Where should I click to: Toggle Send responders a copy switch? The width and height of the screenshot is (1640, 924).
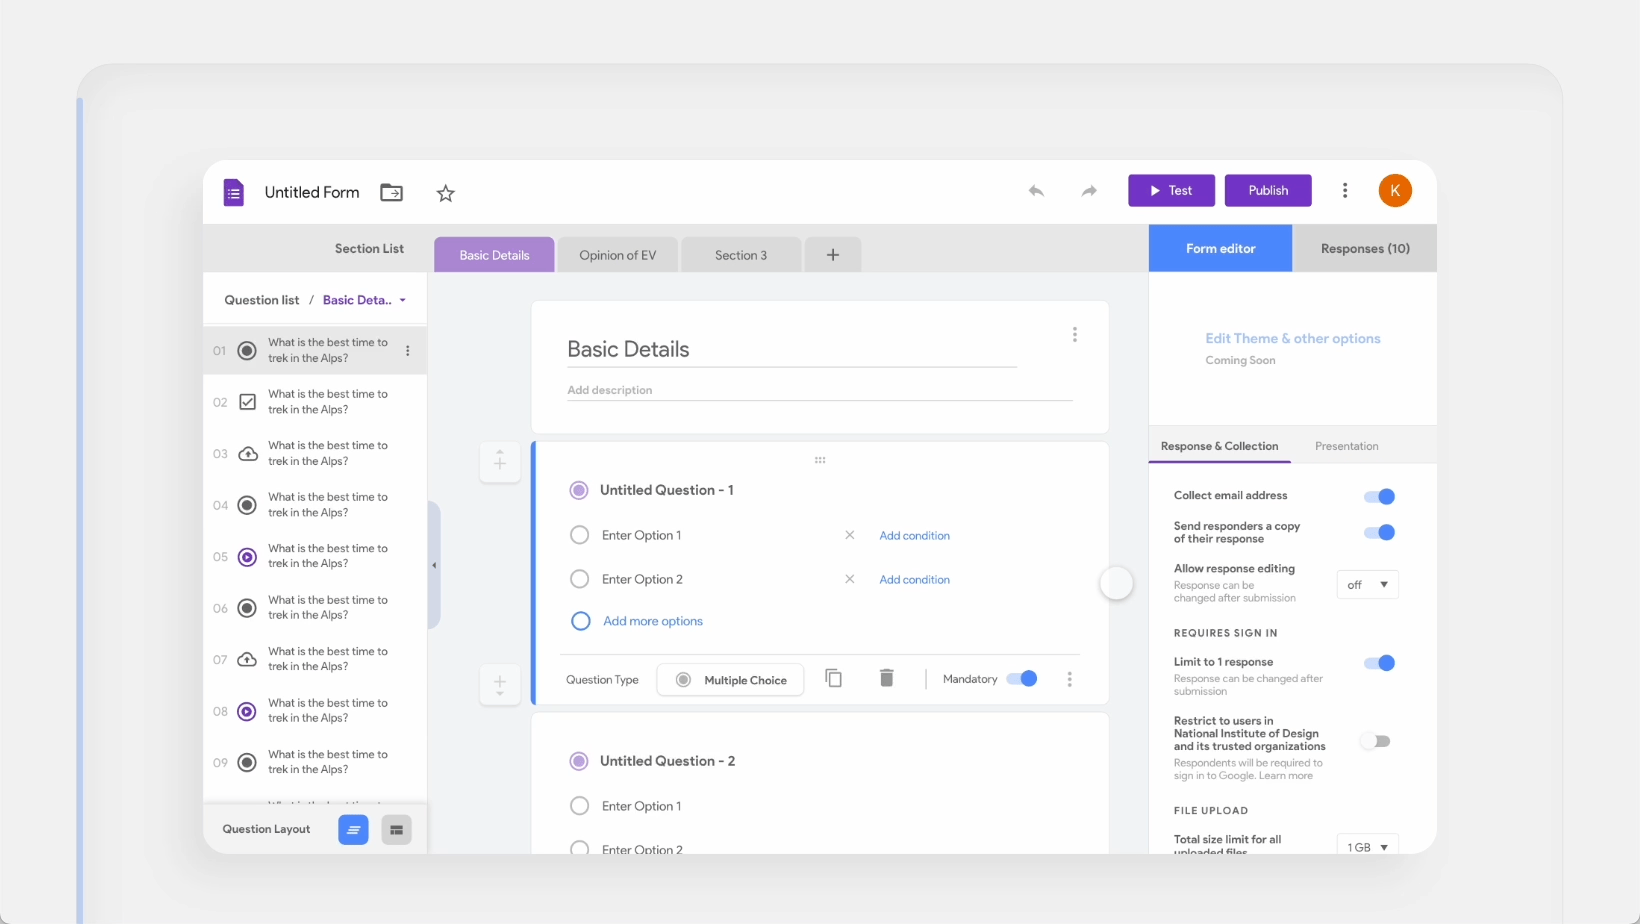point(1380,532)
